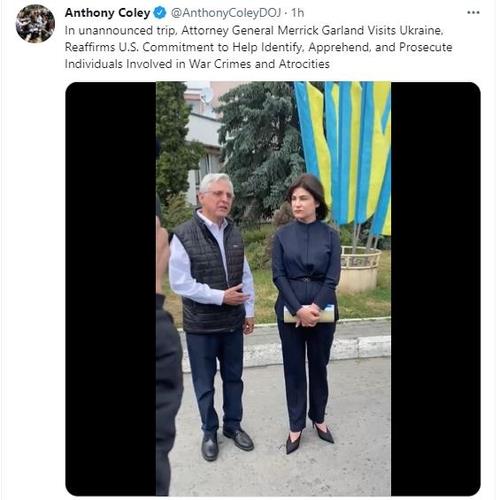Viewport: 500px width, 500px height.
Task: Click the man in black vest in video
Action: tap(213, 317)
